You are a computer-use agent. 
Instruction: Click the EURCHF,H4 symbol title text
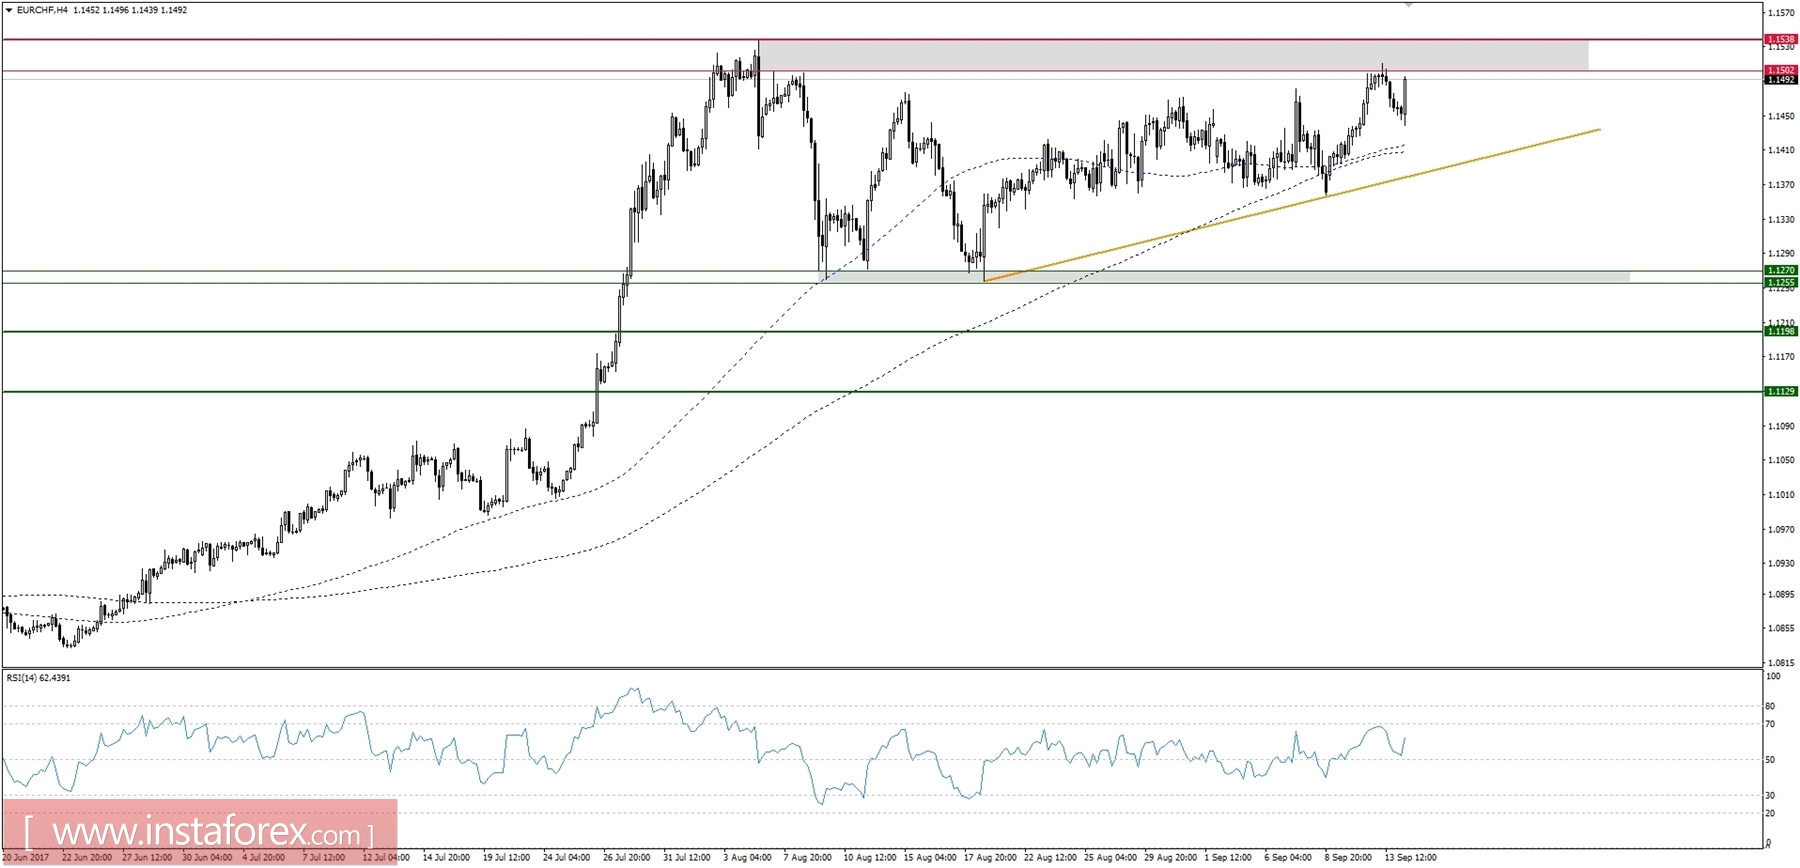coord(42,10)
